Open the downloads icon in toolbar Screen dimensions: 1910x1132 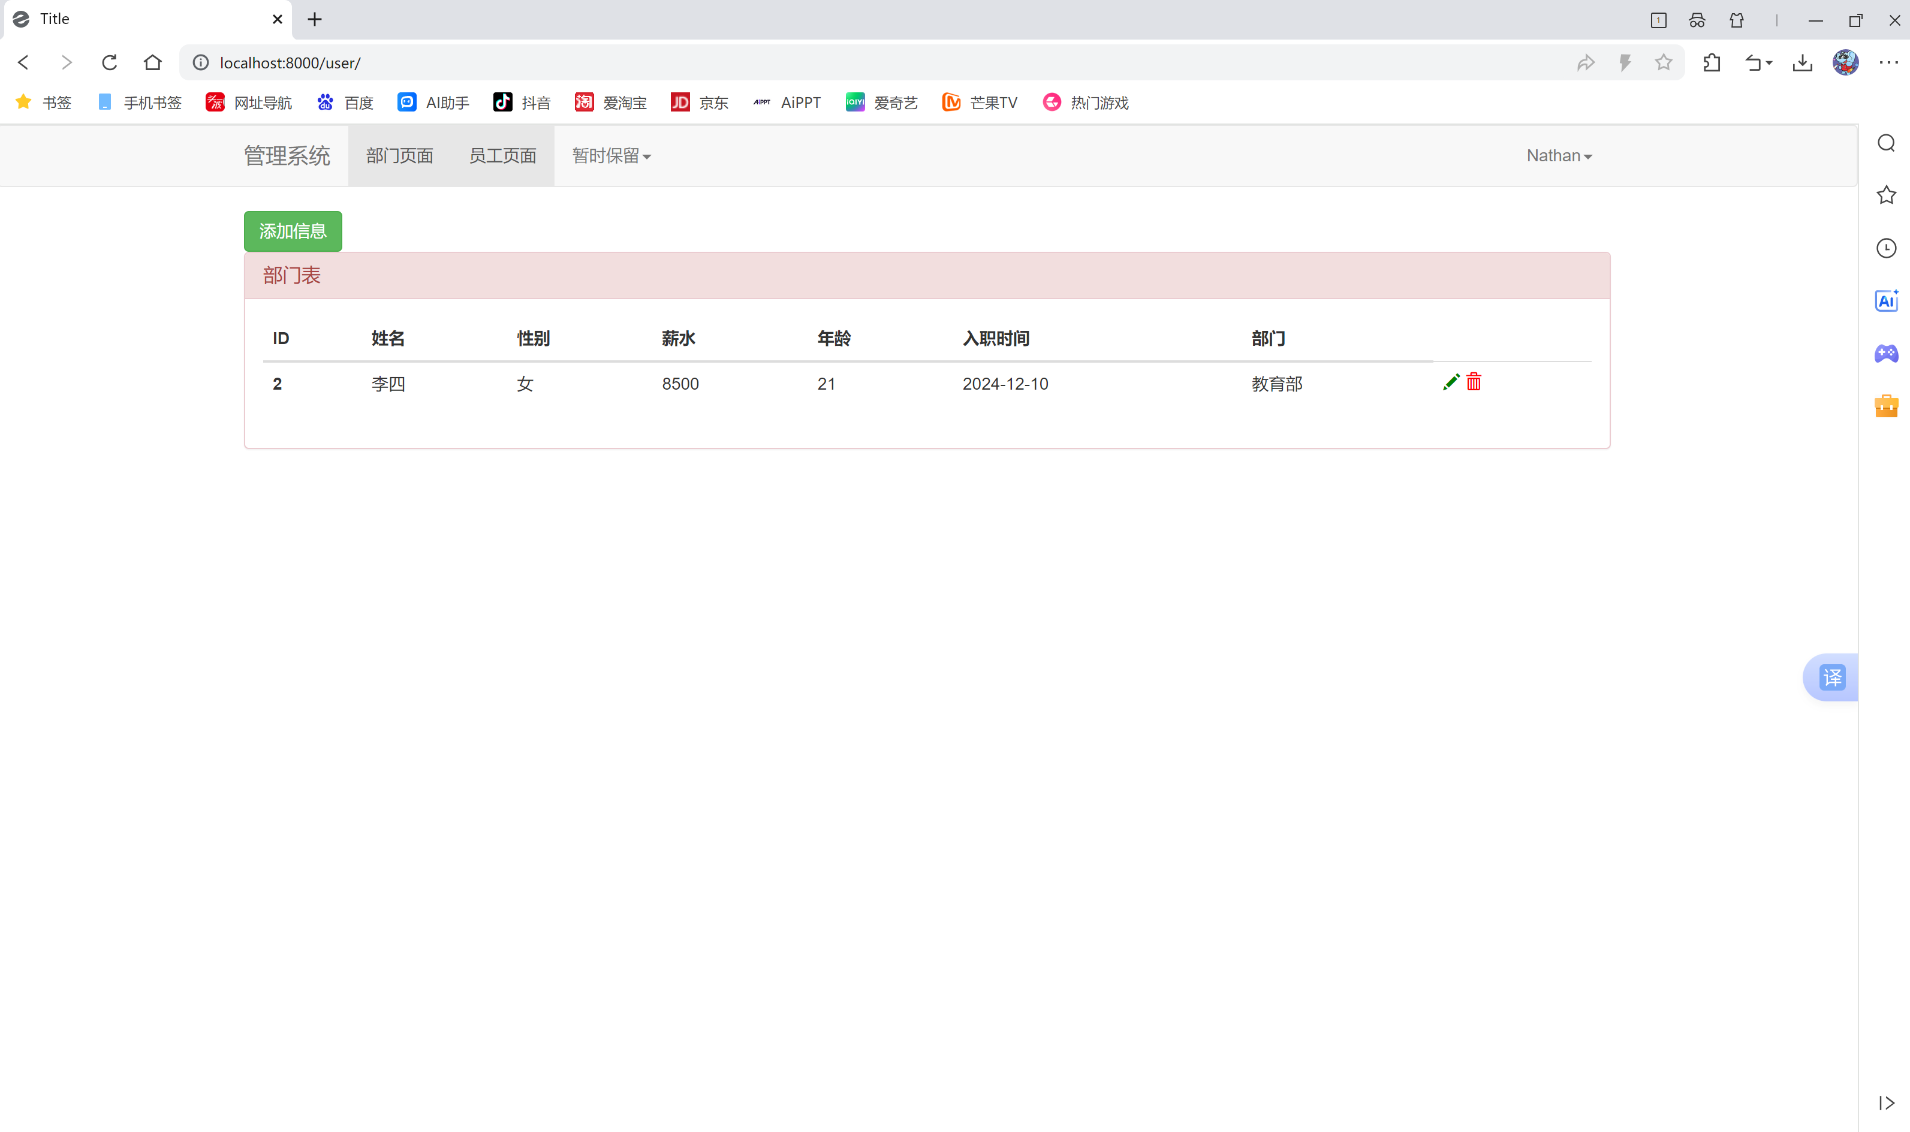[1803, 62]
